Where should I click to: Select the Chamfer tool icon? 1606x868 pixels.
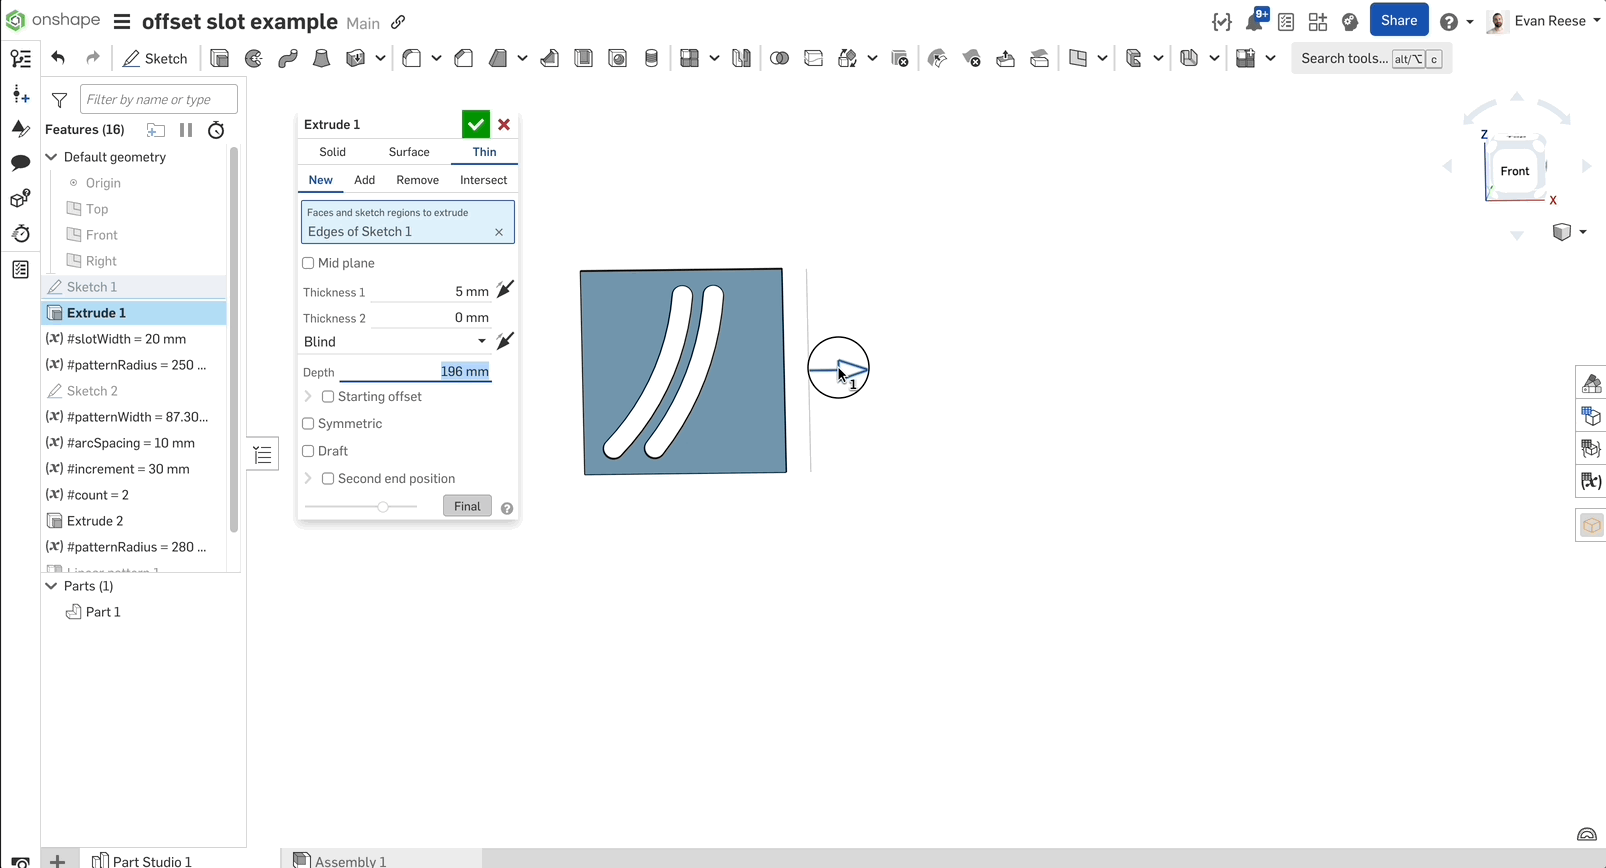[464, 59]
